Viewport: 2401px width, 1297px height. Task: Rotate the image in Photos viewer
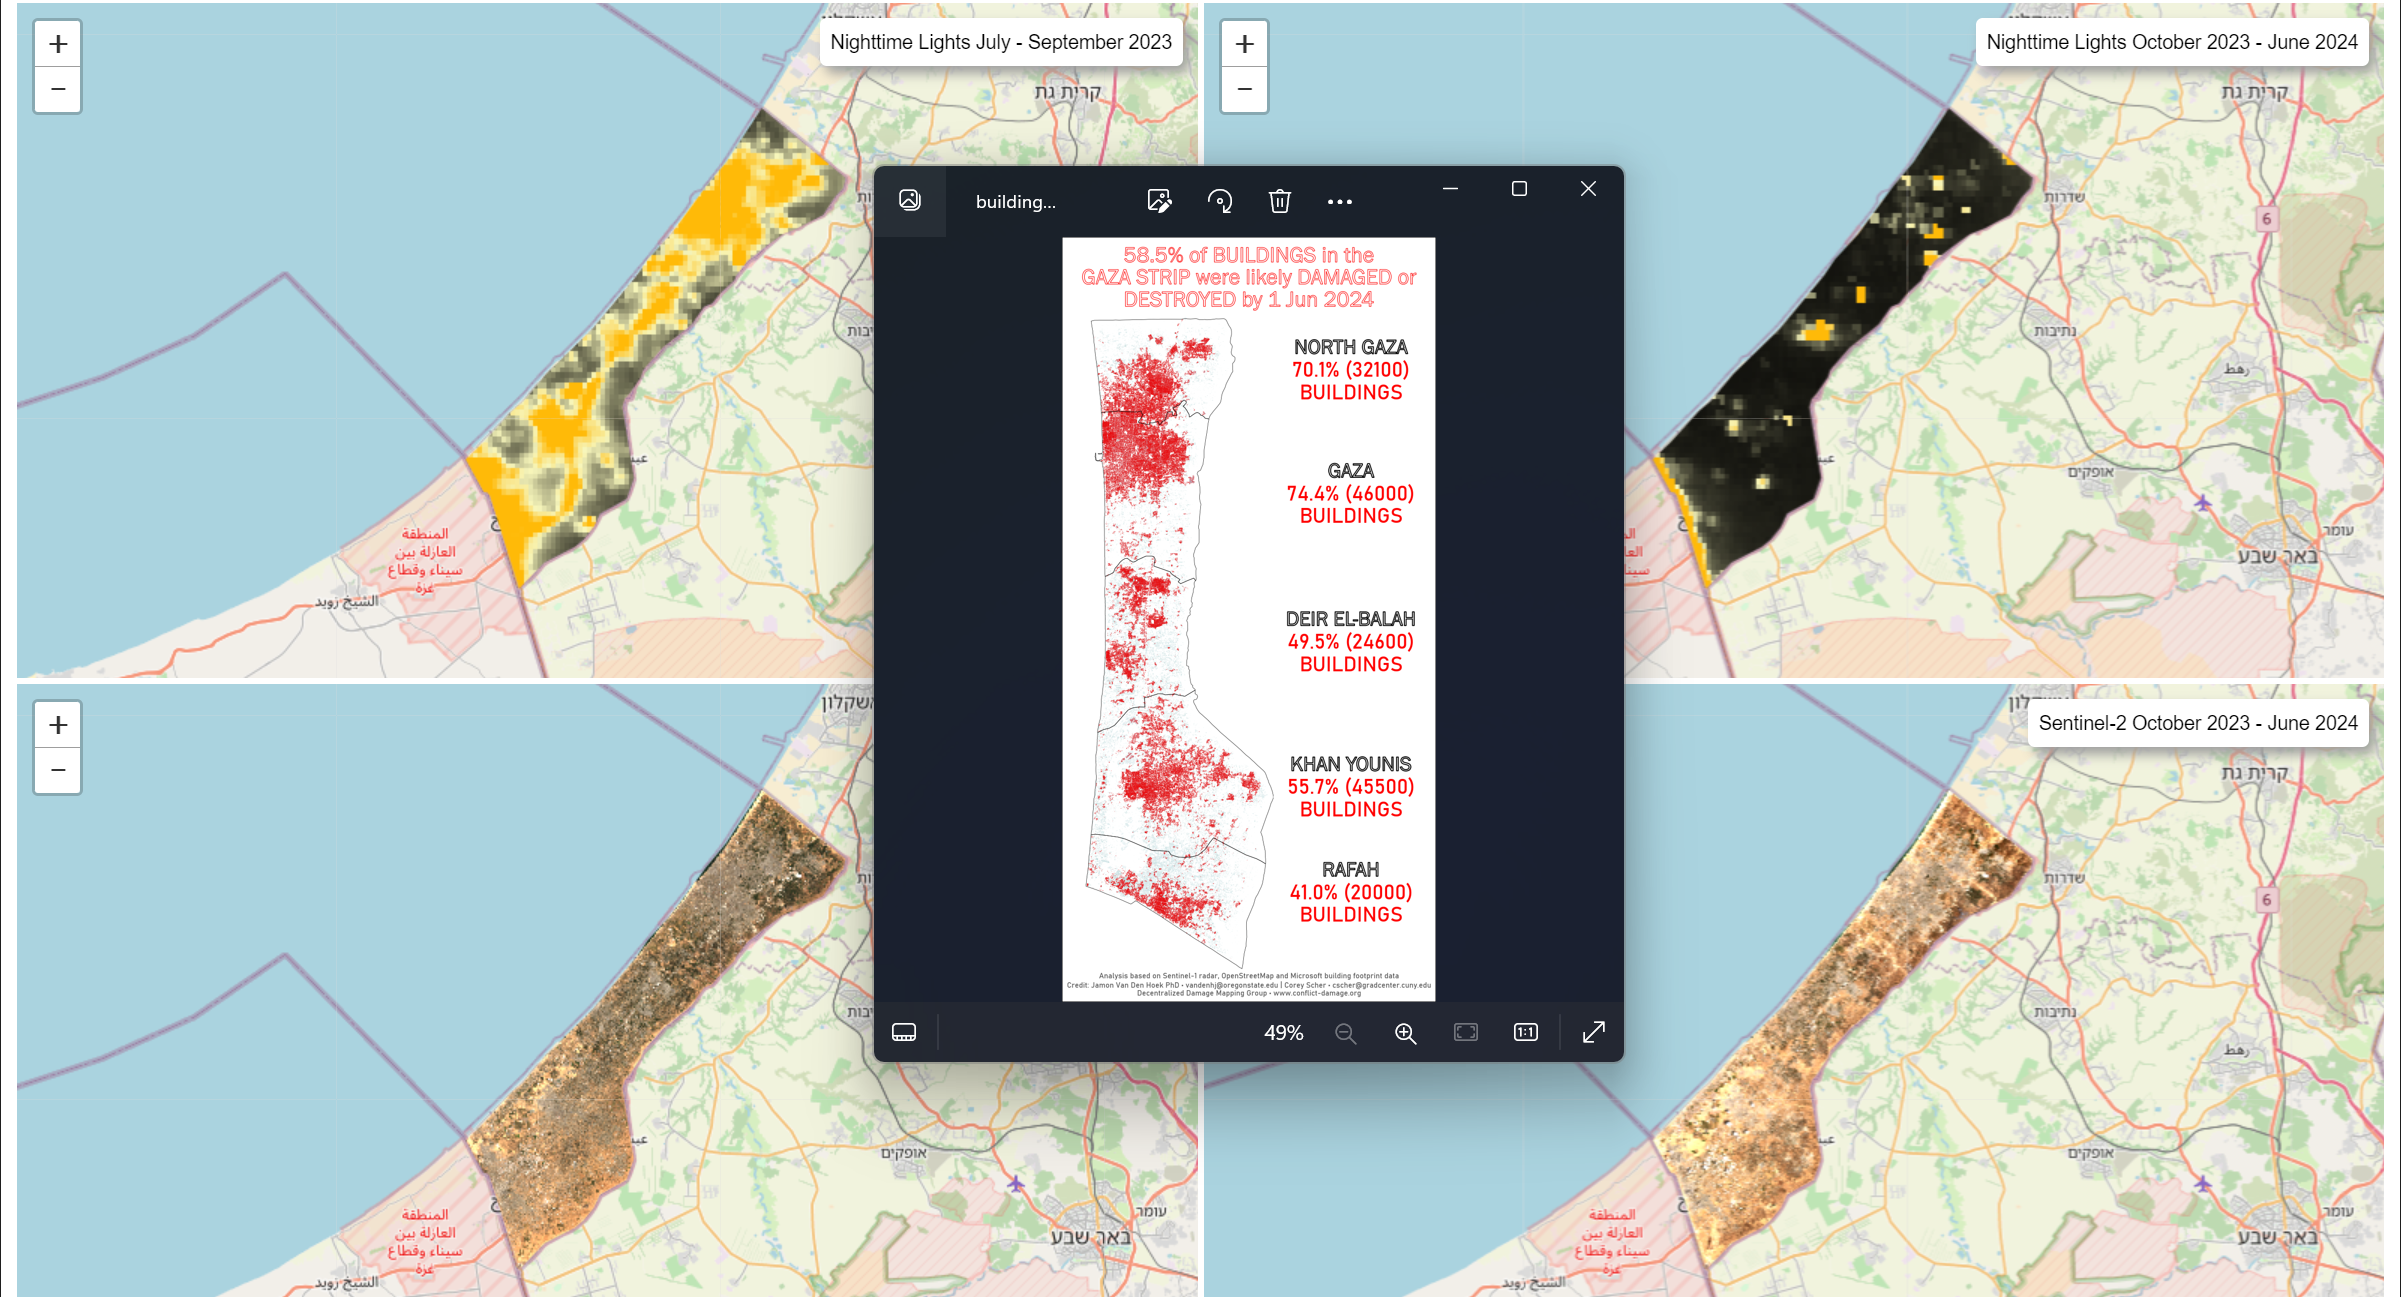point(1220,201)
